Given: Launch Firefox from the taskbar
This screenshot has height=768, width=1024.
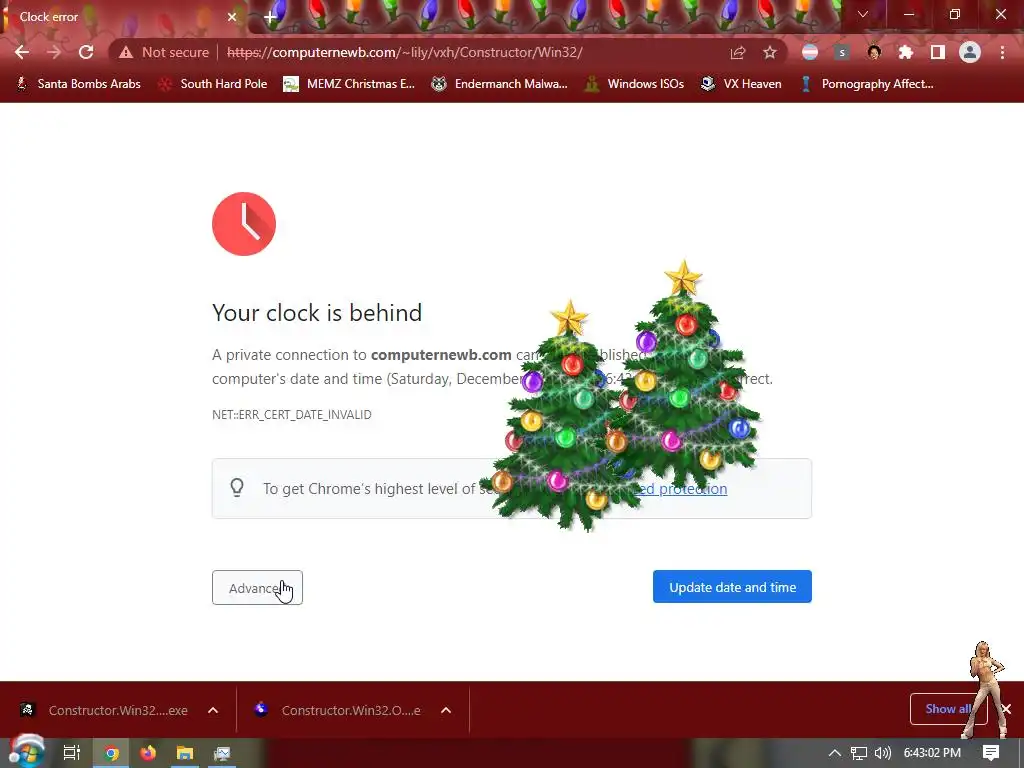Looking at the screenshot, I should [x=148, y=753].
